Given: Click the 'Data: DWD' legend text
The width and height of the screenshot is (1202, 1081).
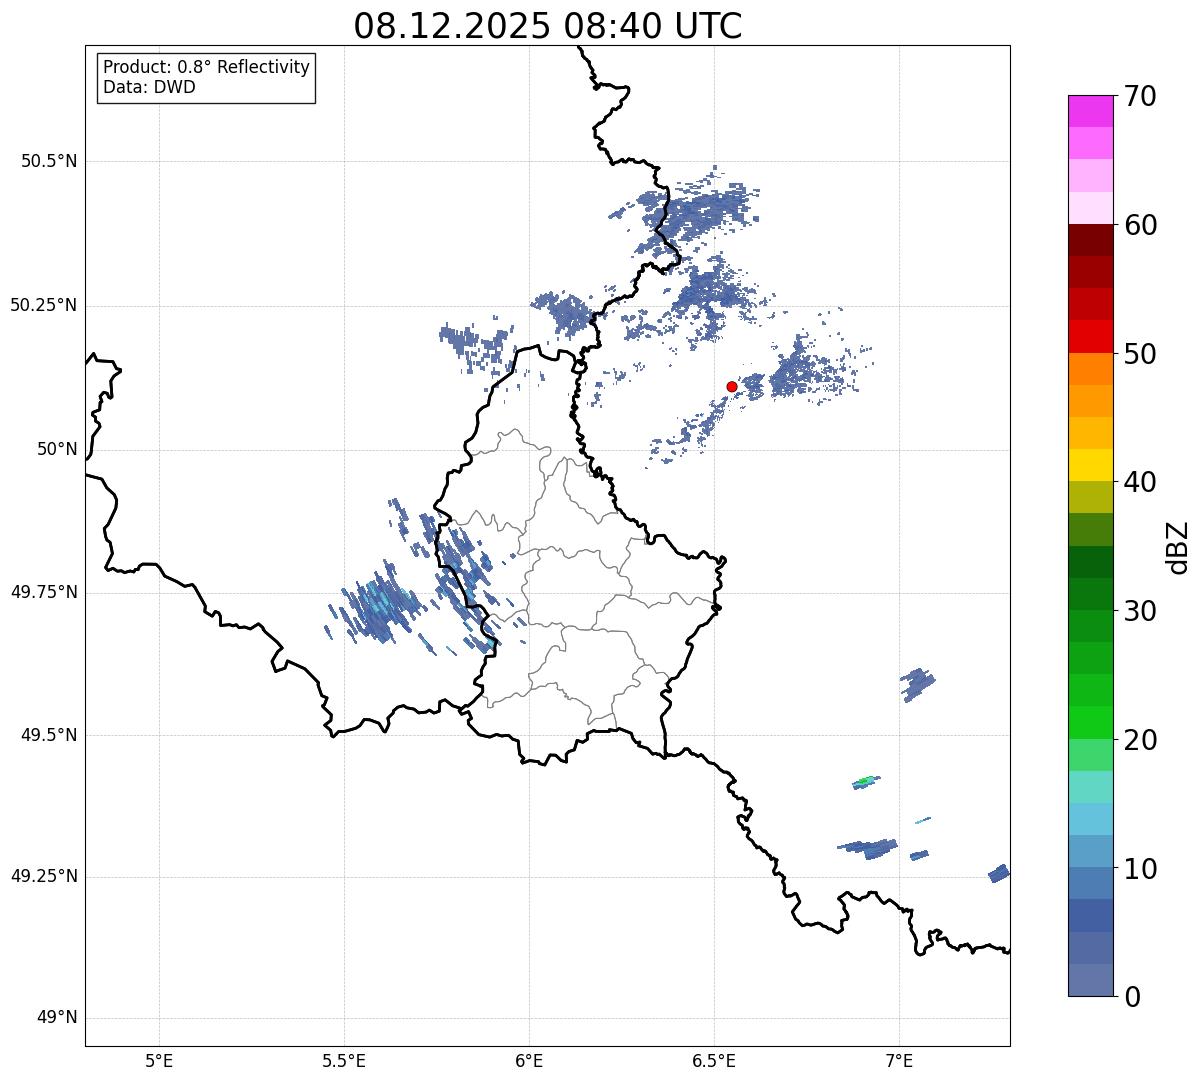Looking at the screenshot, I should (x=149, y=87).
